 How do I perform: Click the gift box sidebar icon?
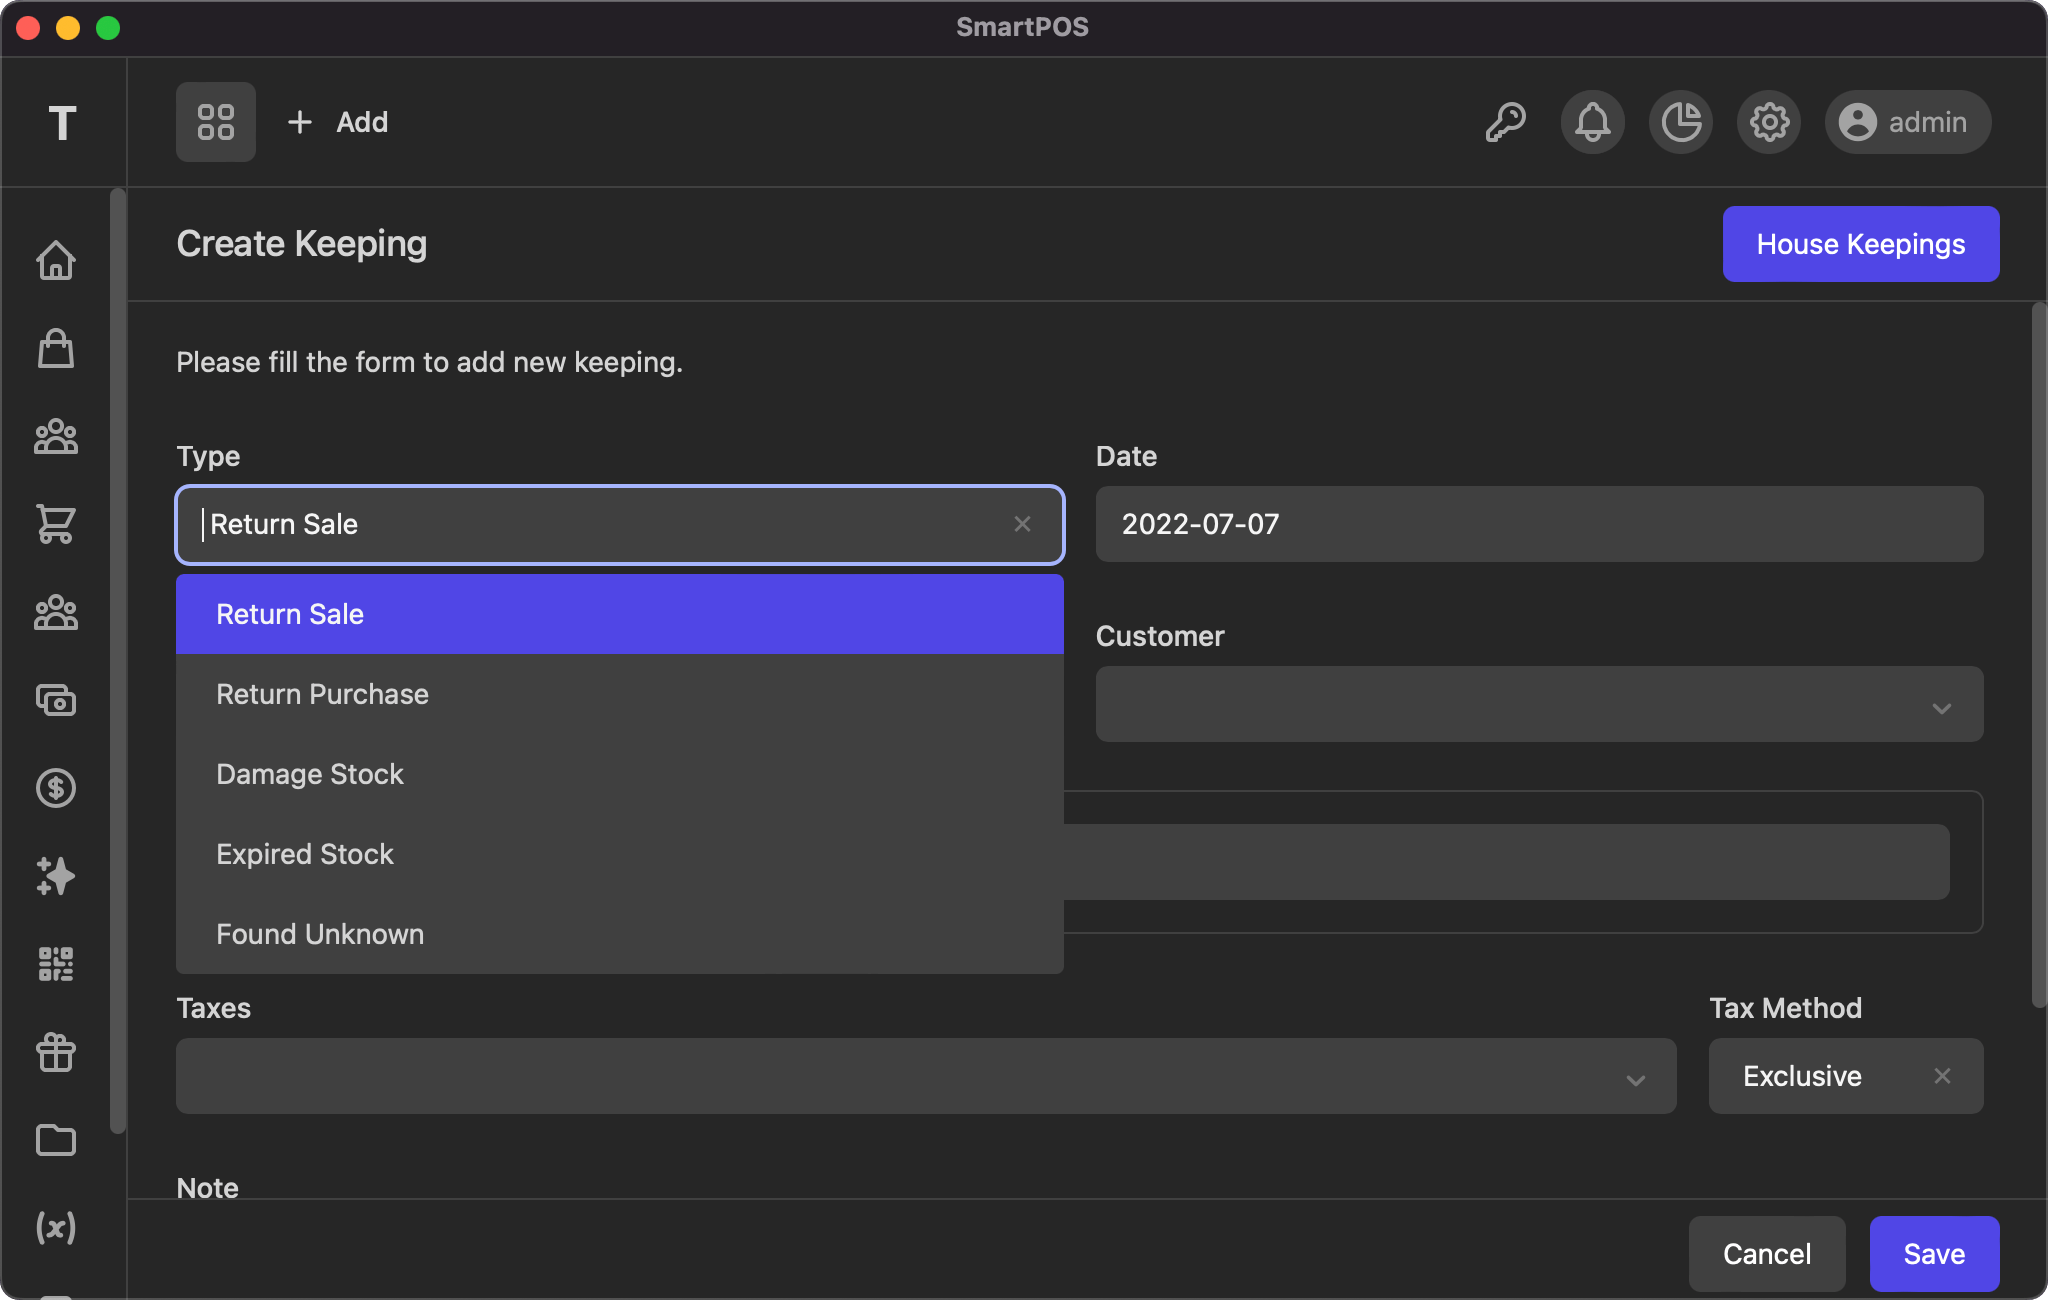click(56, 1052)
